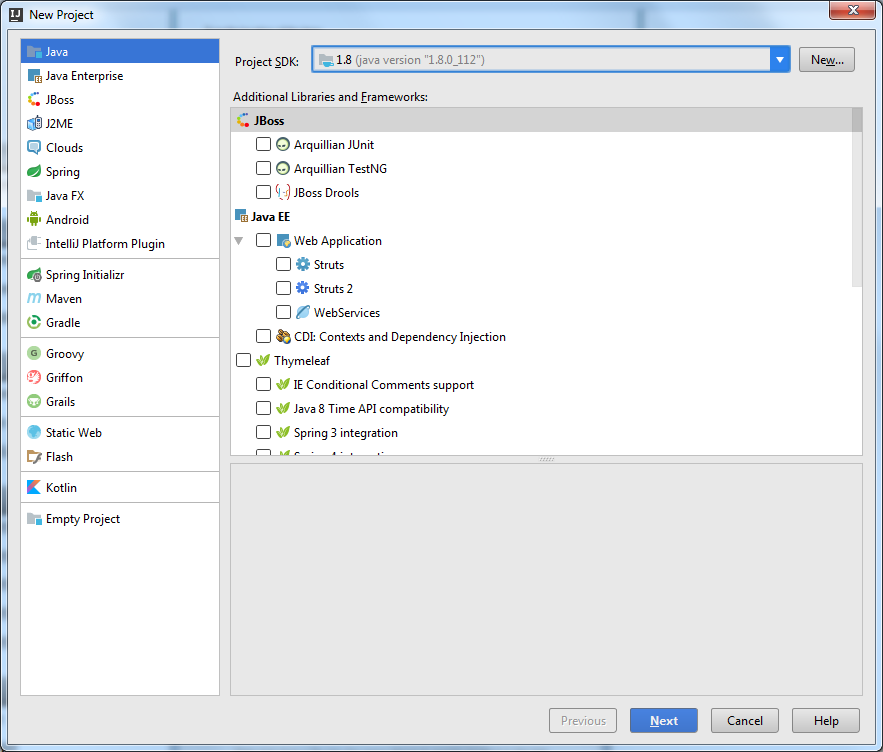The image size is (883, 752).
Task: Click the Empty Project folder icon
Action: click(34, 519)
